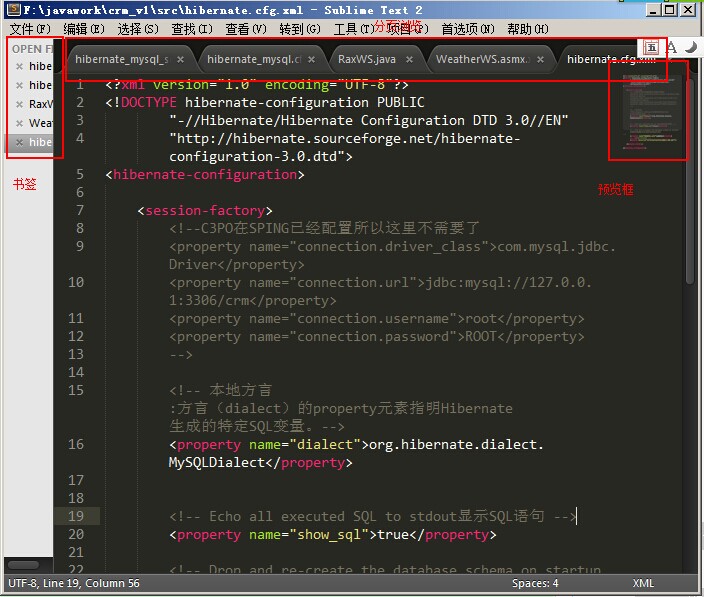Click the Sublime Text title bar icon
Viewport: 704px width, 597px height.
point(12,10)
